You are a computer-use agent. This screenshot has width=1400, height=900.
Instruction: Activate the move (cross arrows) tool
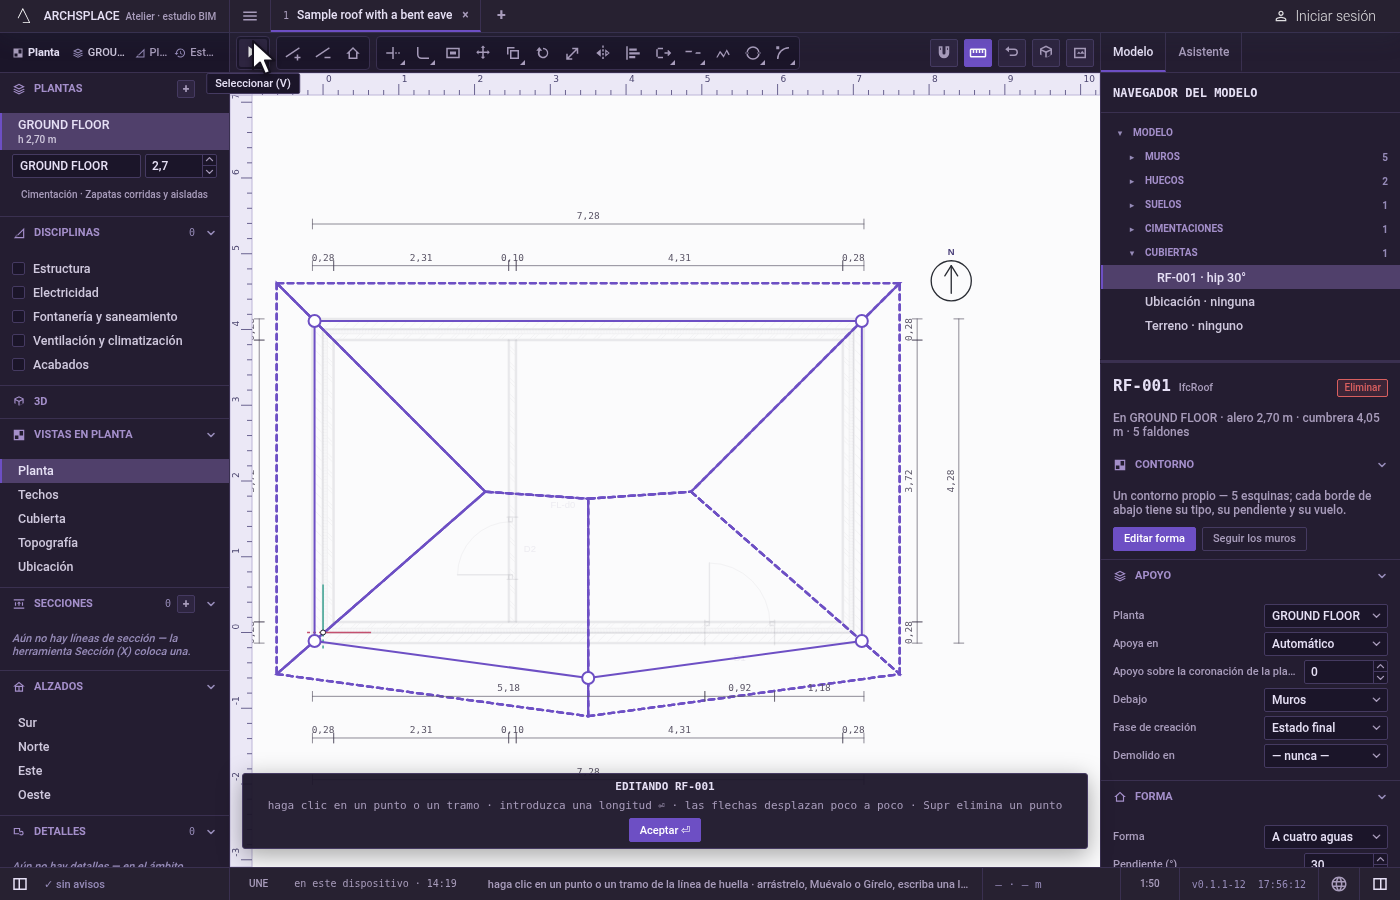[483, 53]
